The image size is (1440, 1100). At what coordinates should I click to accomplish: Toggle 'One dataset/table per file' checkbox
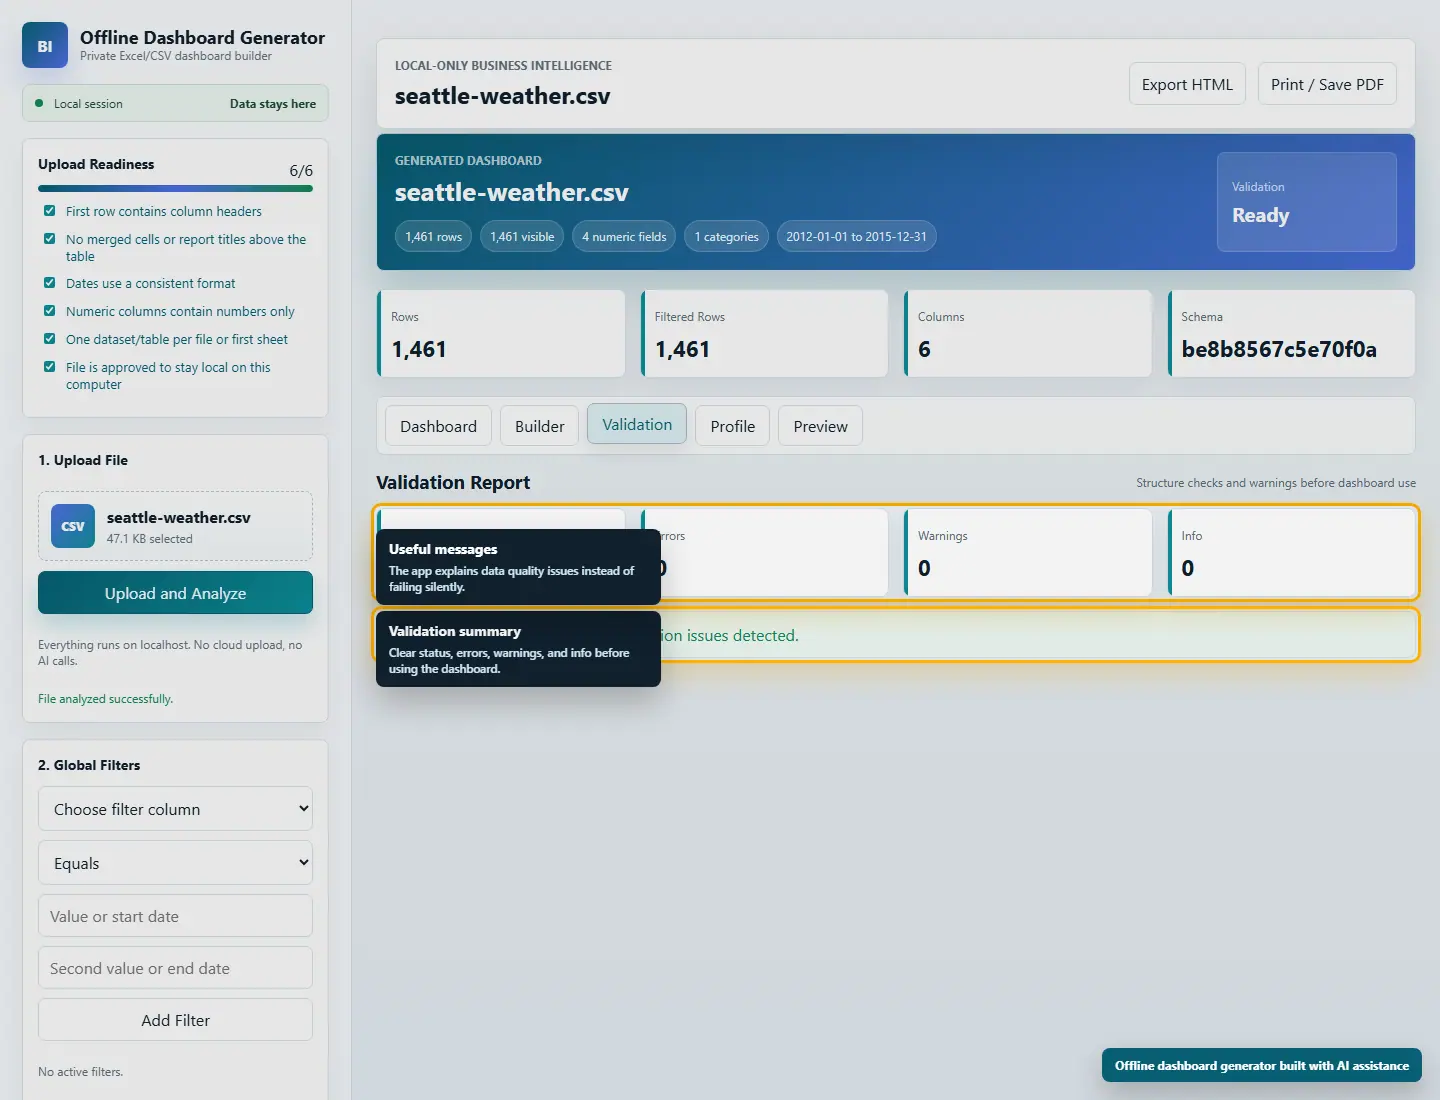pyautogui.click(x=49, y=339)
